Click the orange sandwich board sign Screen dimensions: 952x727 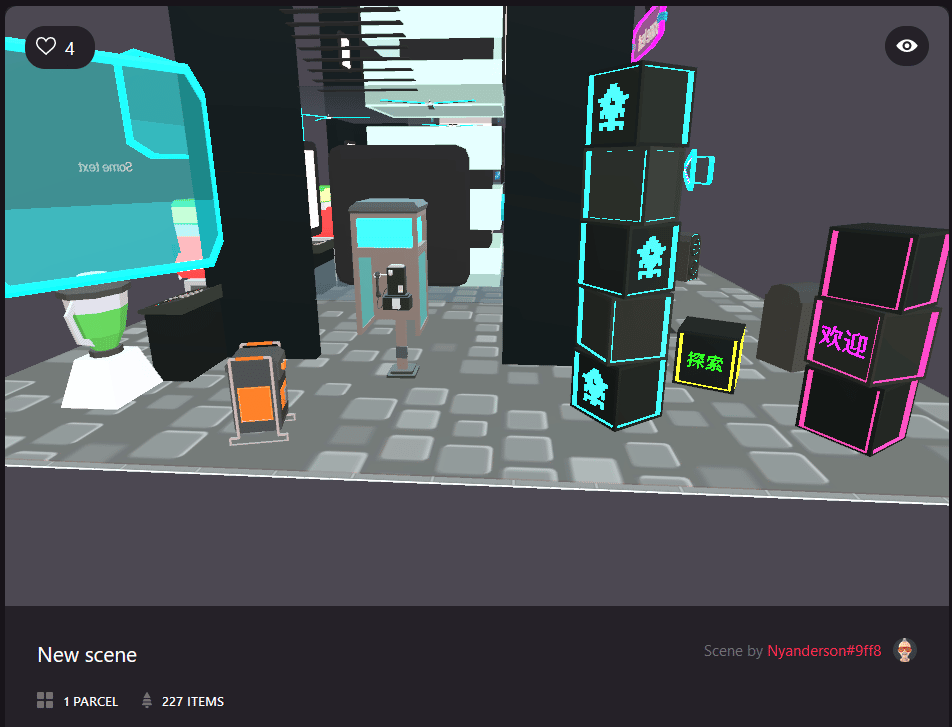tap(258, 391)
